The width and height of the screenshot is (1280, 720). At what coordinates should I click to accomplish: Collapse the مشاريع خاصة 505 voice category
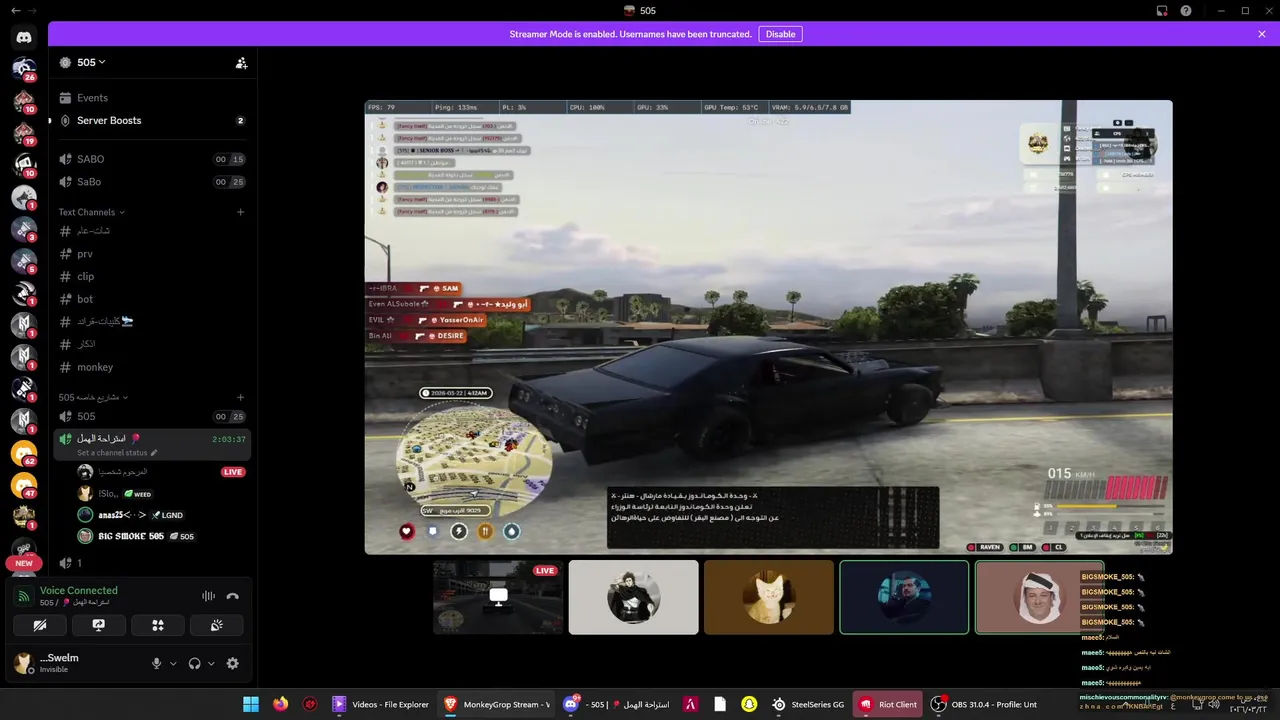[93, 397]
